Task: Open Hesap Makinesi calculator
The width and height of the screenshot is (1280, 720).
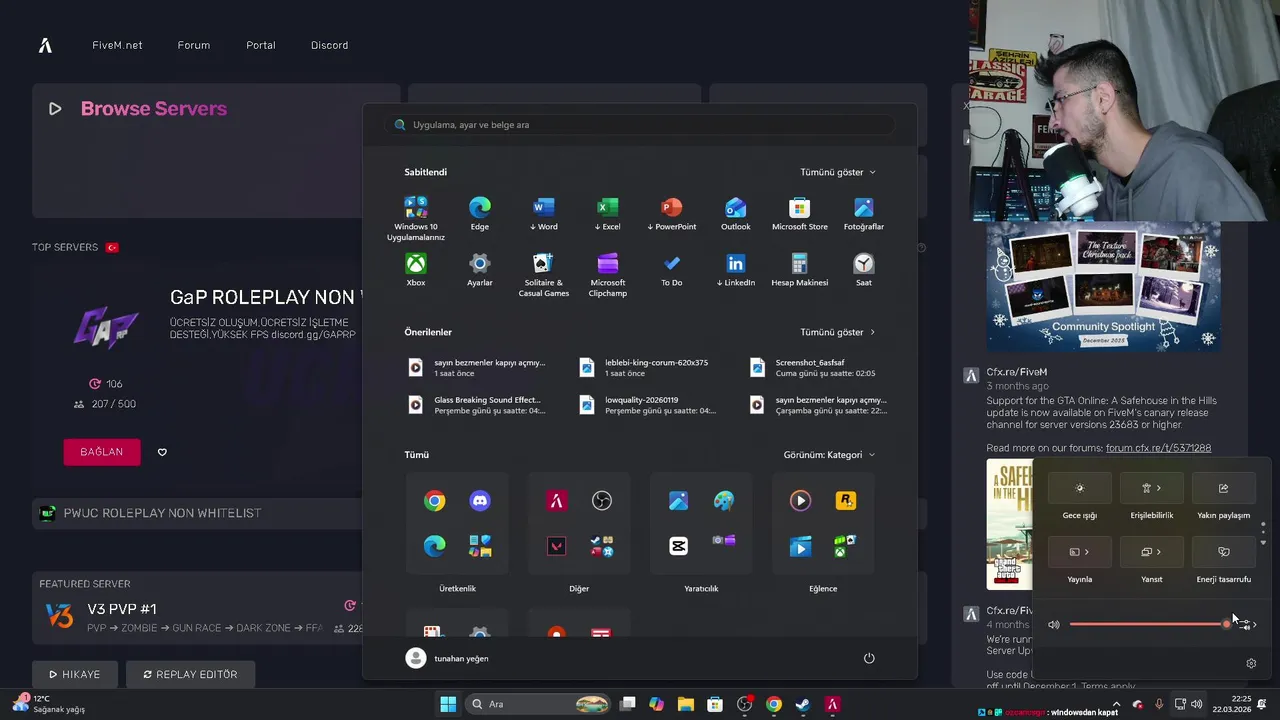Action: 800,270
